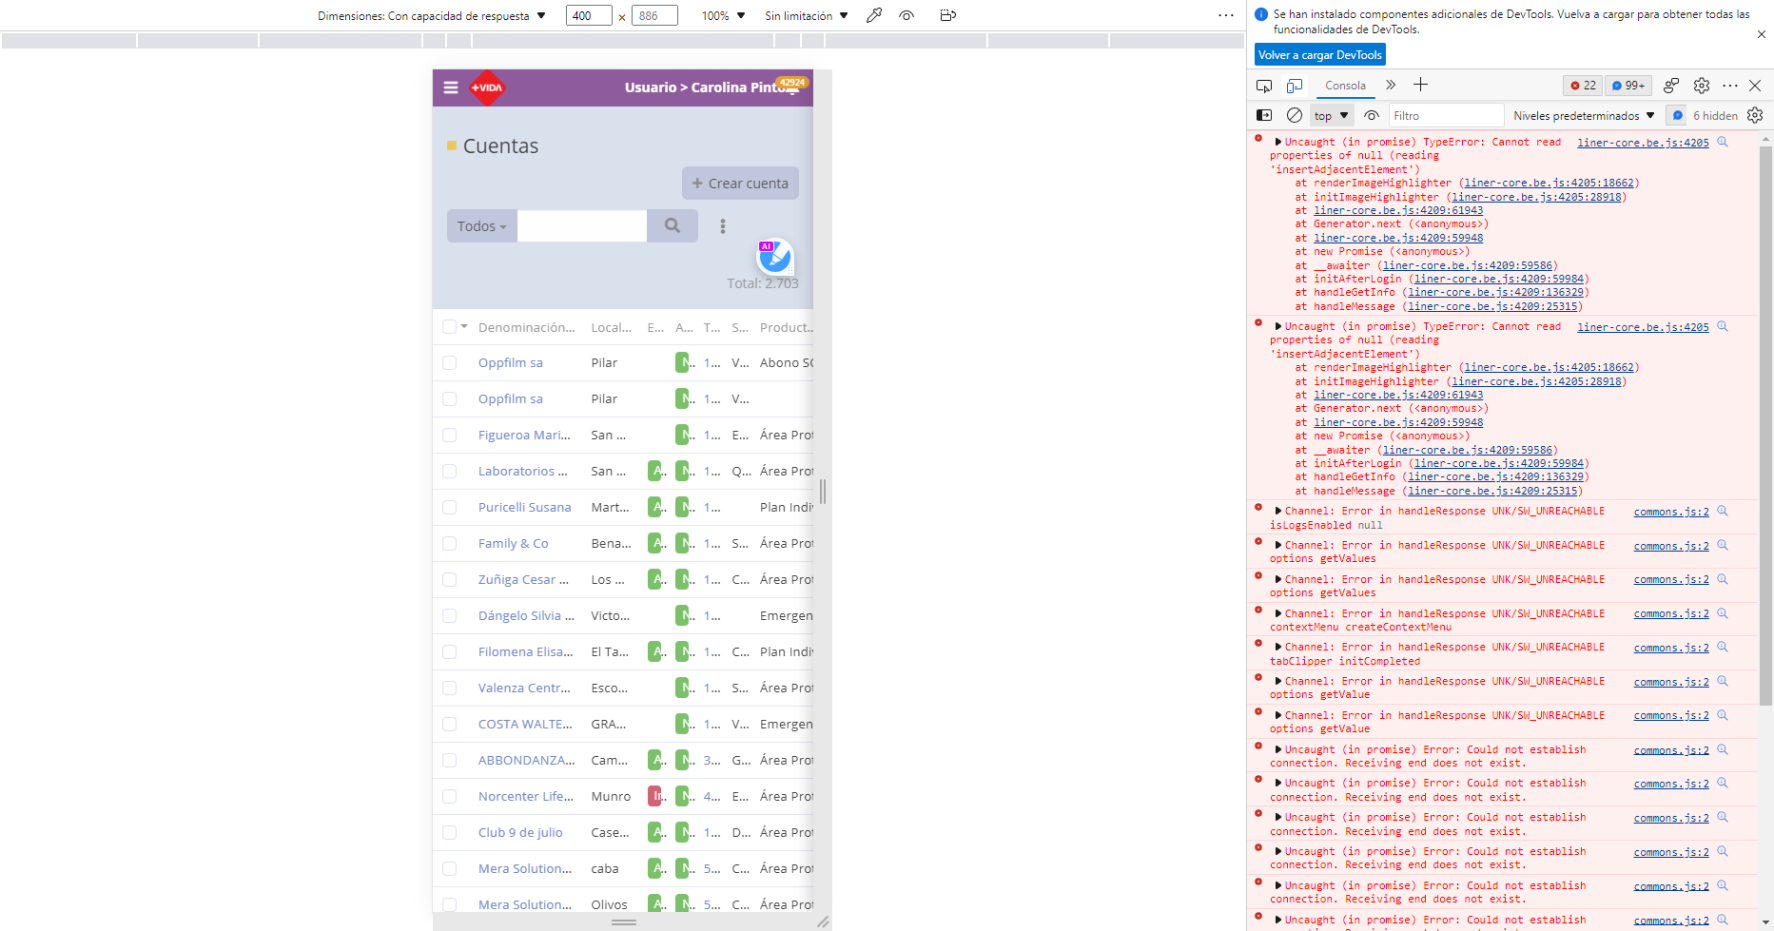The width and height of the screenshot is (1774, 931).
Task: Click the Crear cuenta button
Action: tap(740, 183)
